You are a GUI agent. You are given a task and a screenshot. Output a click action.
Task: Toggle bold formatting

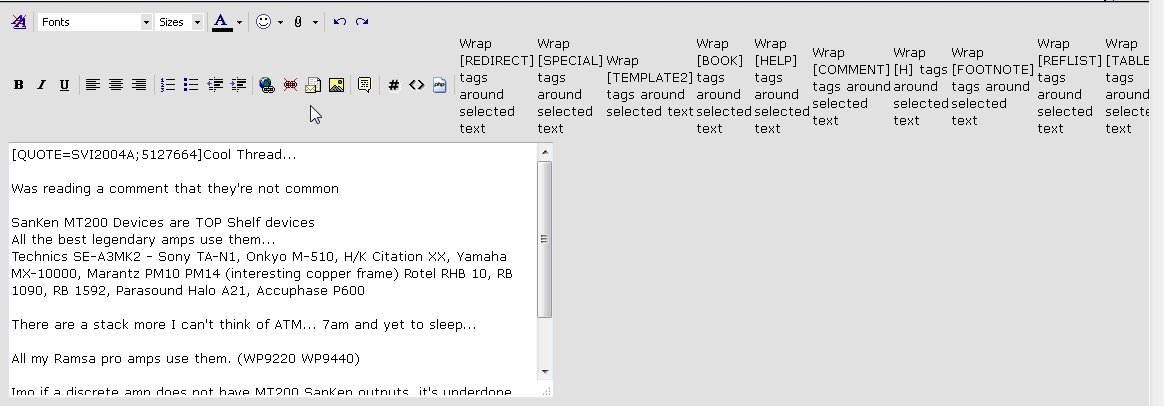click(19, 85)
